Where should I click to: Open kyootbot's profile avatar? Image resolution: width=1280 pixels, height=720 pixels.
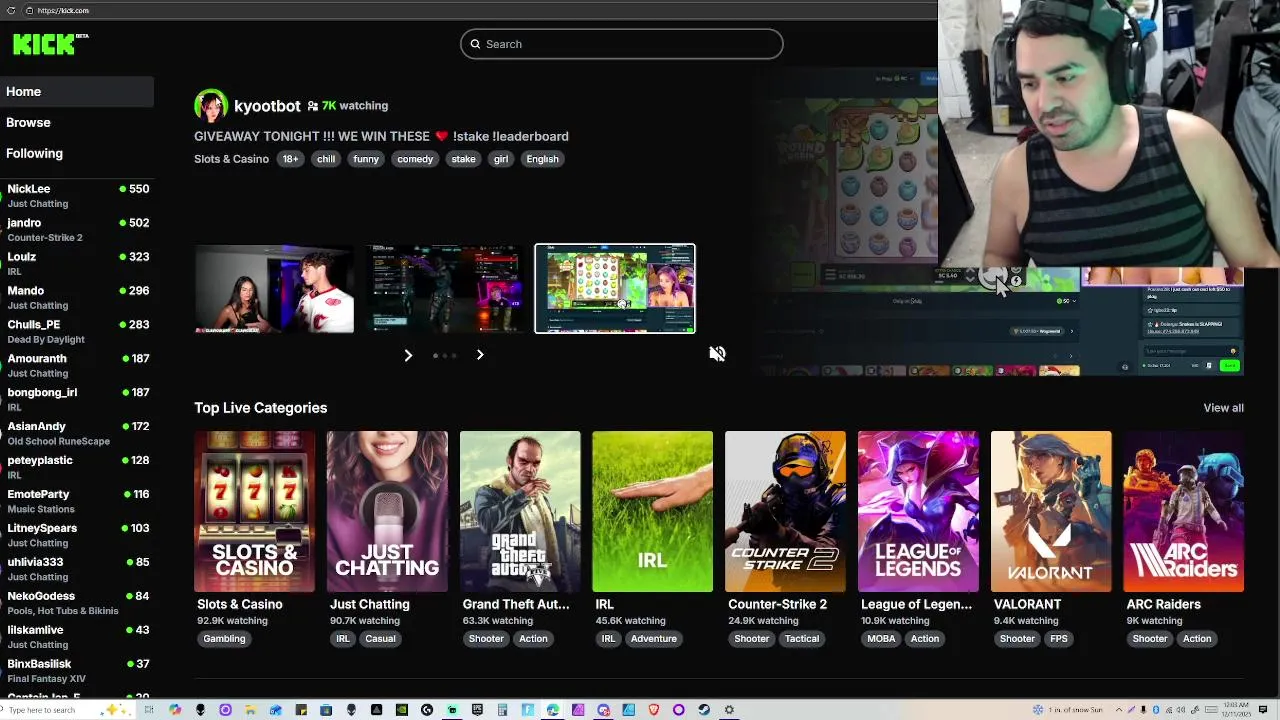(x=210, y=106)
